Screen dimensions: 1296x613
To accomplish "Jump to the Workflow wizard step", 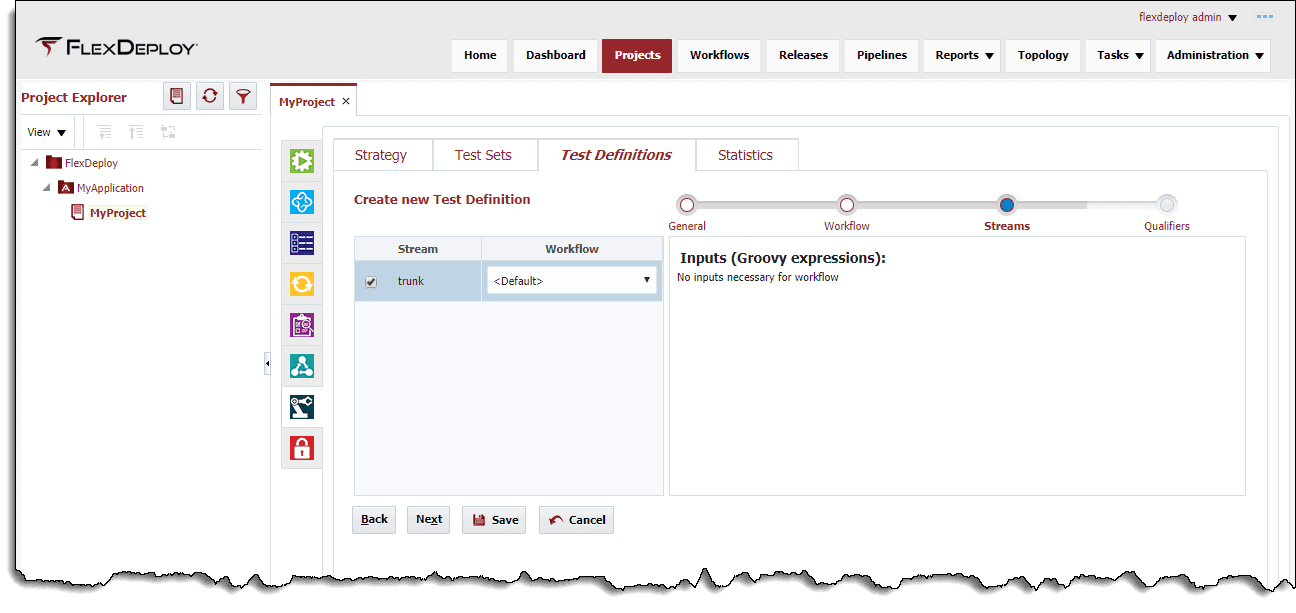I will (x=847, y=205).
